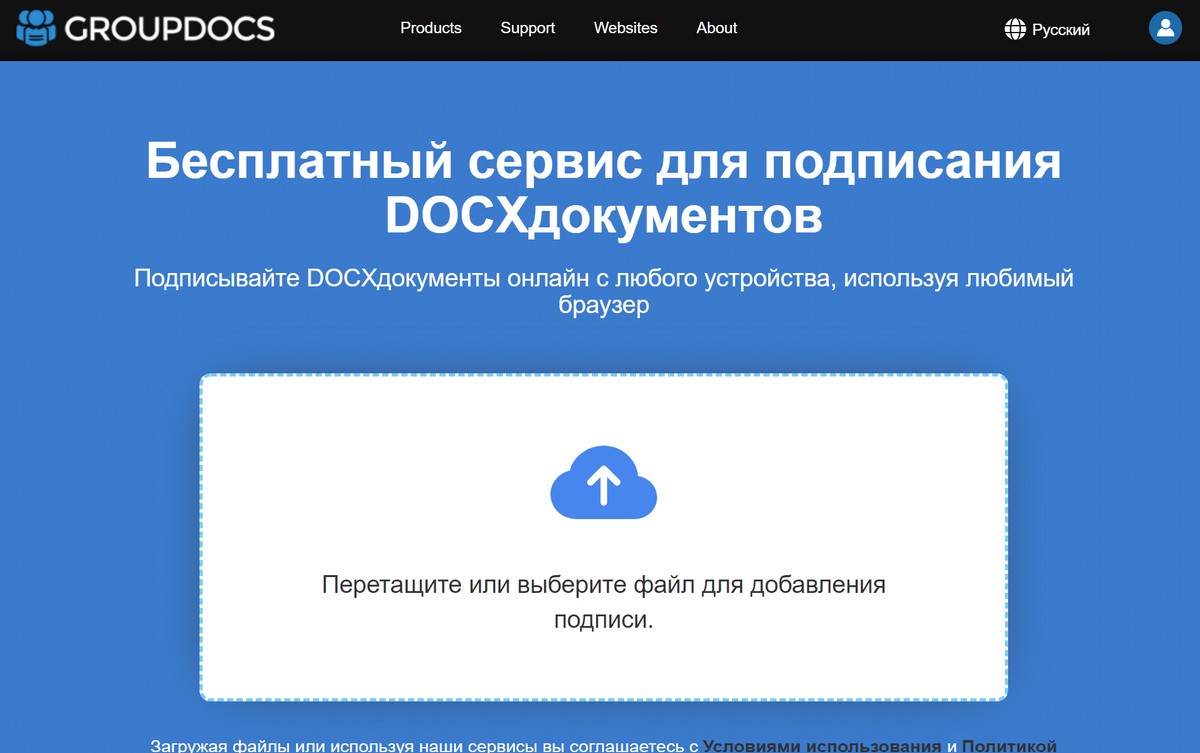Click the GroupDocs logo icon
Viewport: 1200px width, 753px height.
click(37, 29)
